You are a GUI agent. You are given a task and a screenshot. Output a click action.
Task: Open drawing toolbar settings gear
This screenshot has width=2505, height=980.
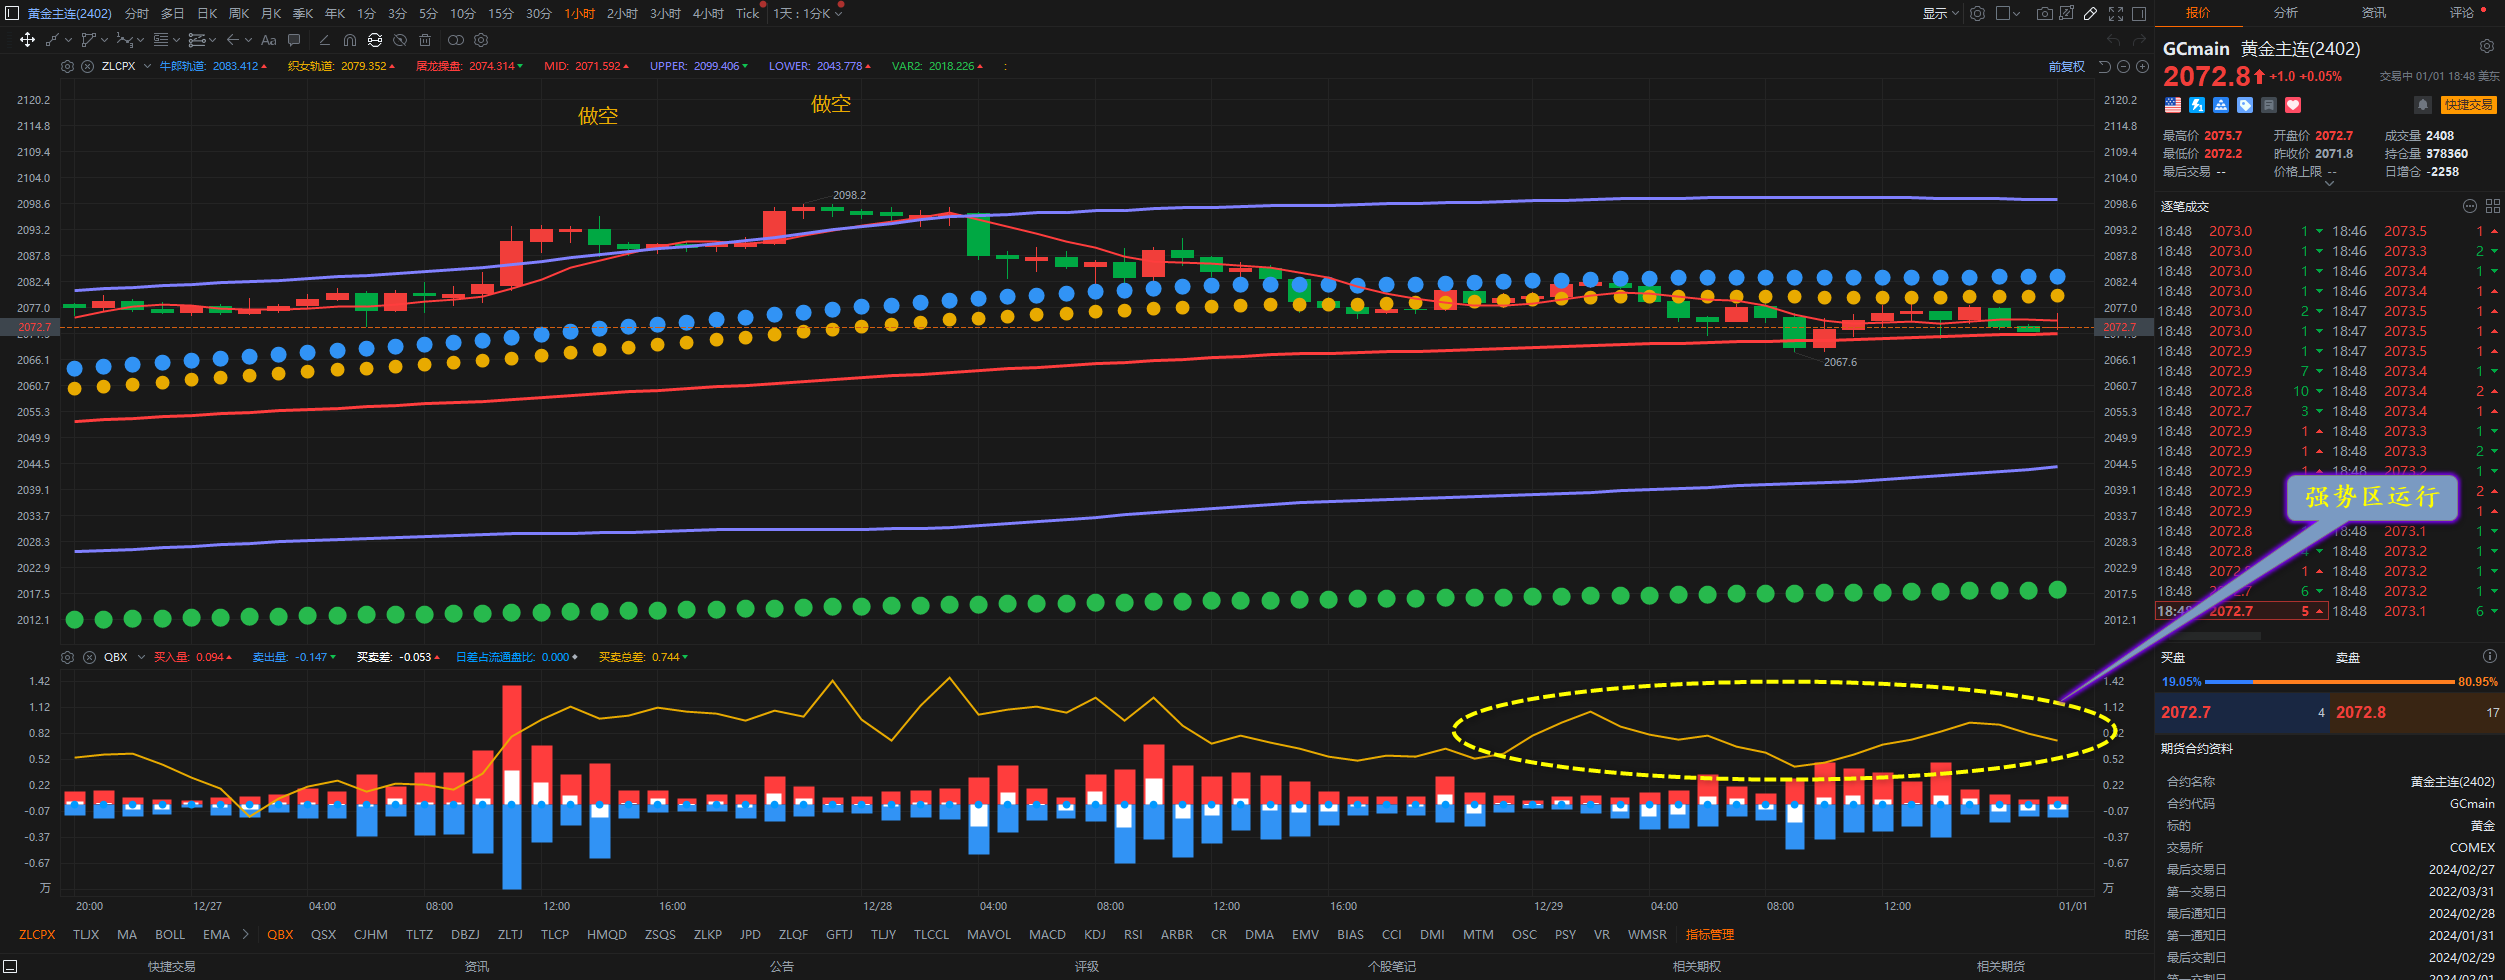[481, 40]
